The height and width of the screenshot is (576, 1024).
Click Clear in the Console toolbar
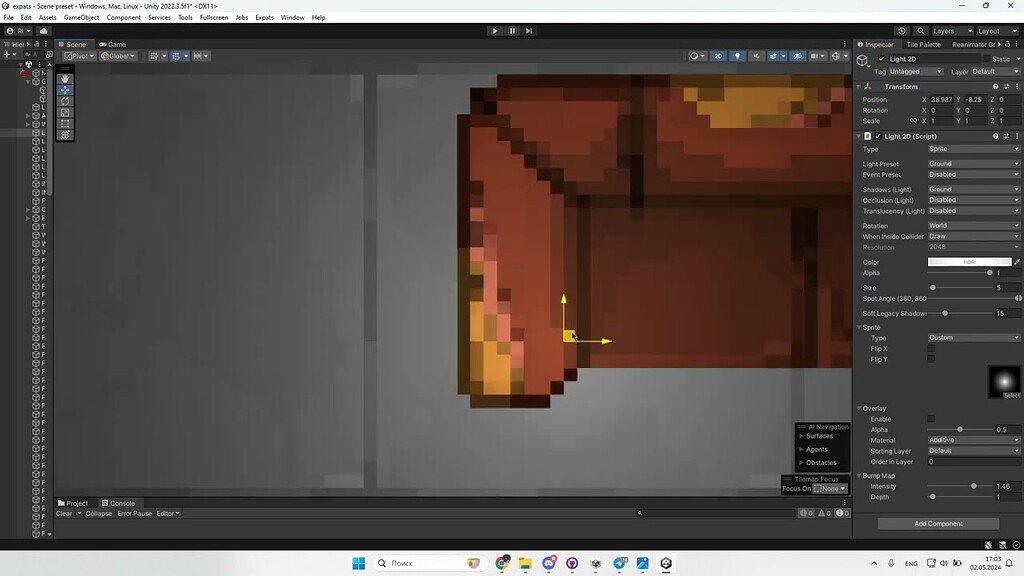(66, 513)
